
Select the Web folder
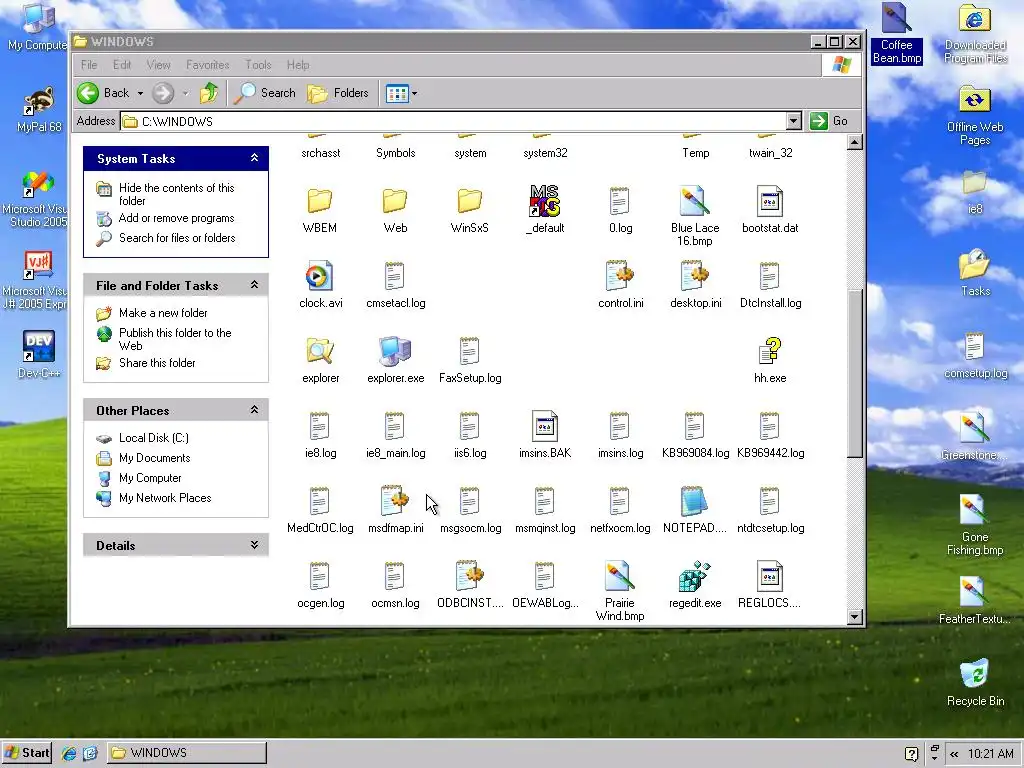(394, 201)
